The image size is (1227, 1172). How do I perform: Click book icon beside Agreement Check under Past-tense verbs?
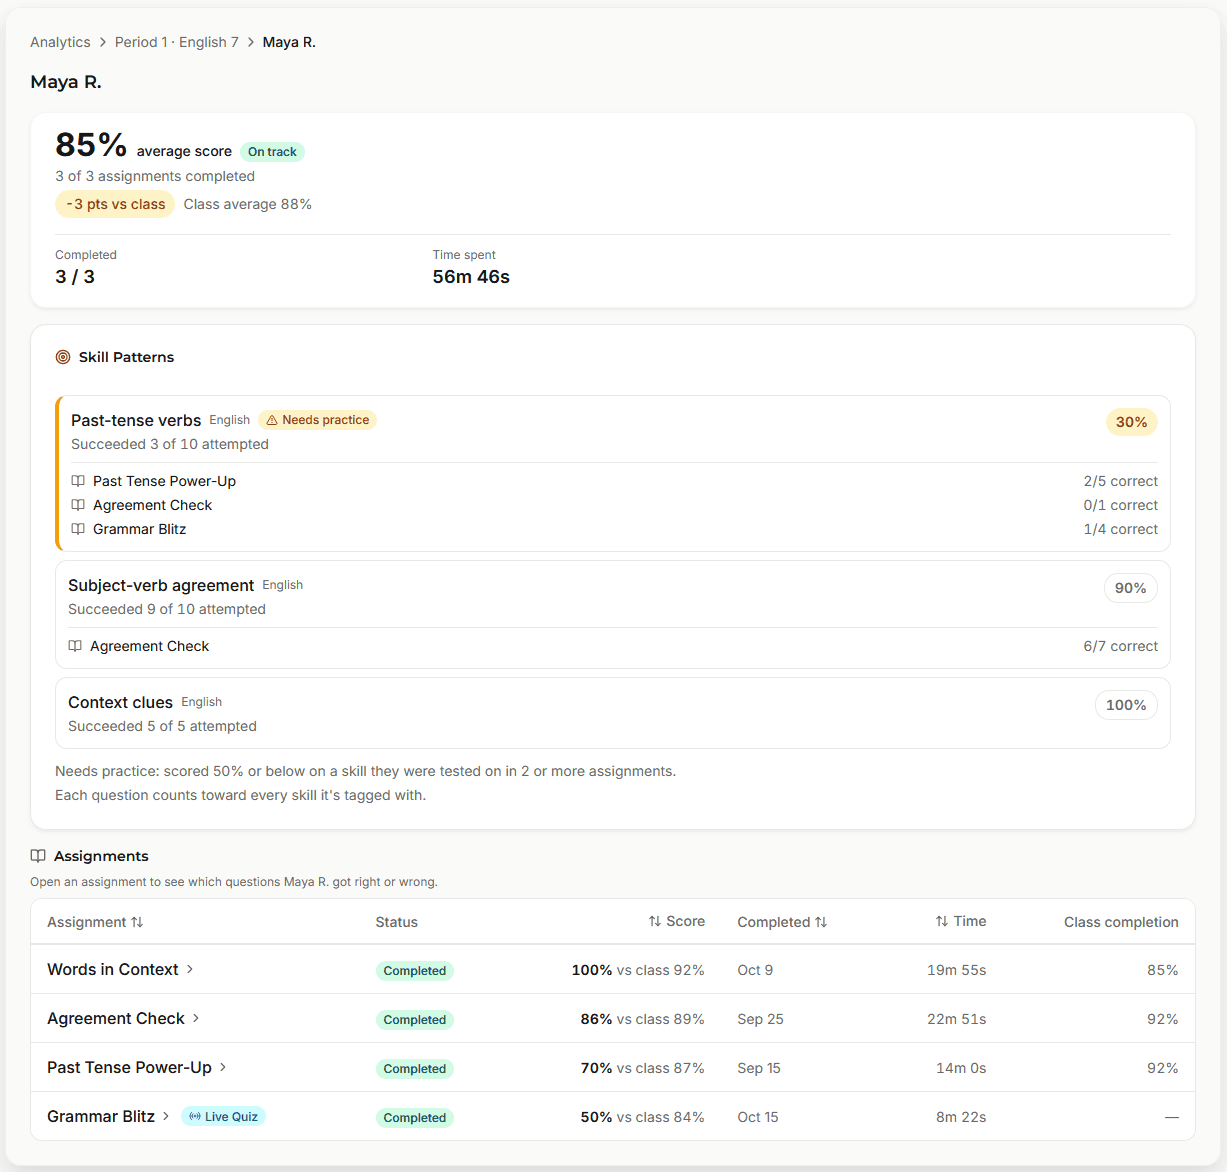click(x=78, y=505)
